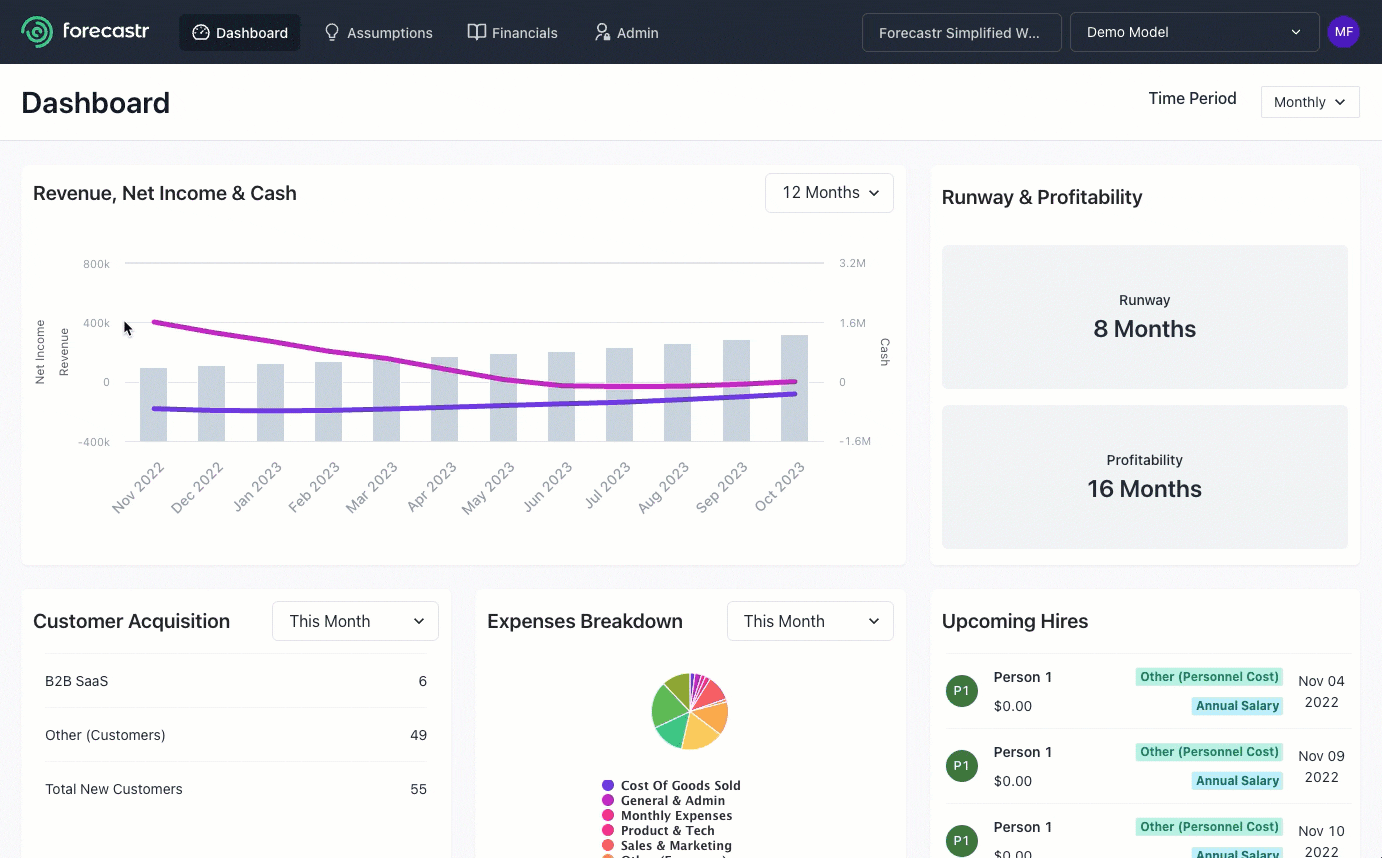The image size is (1382, 858).
Task: Switch to the Admin tab
Action: tap(627, 32)
